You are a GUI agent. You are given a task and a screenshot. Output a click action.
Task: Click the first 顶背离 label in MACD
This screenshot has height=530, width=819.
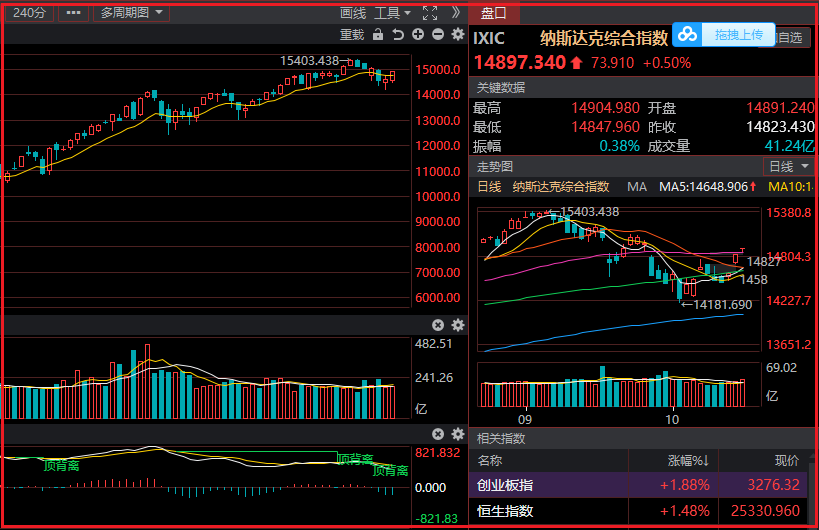click(x=61, y=465)
